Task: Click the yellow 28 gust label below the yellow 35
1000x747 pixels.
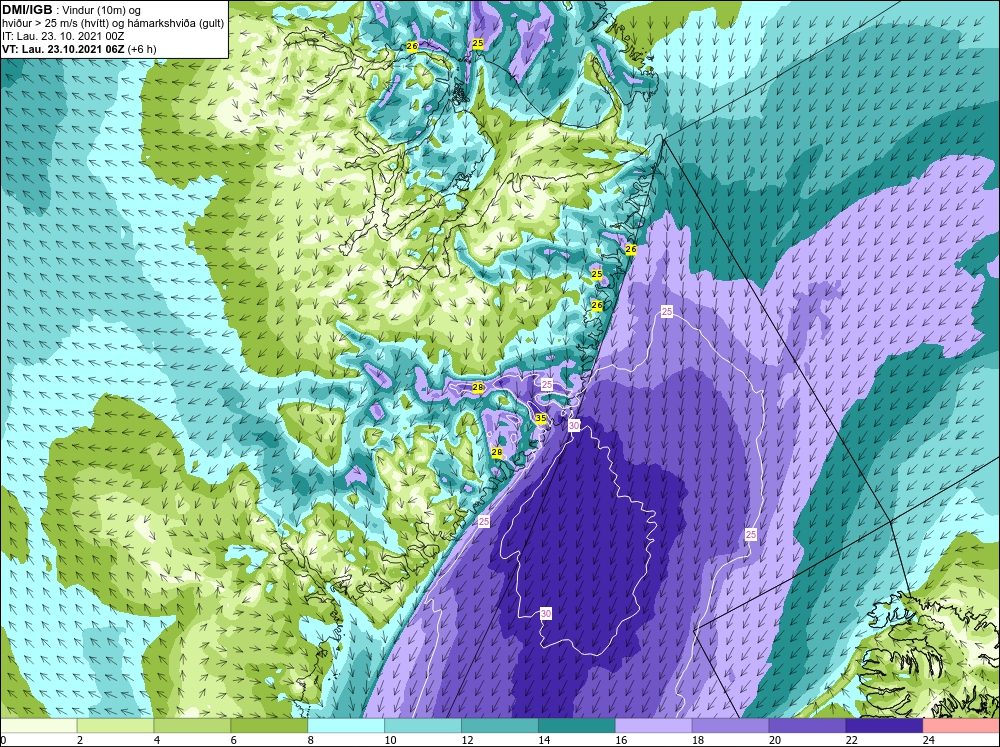Action: click(497, 452)
